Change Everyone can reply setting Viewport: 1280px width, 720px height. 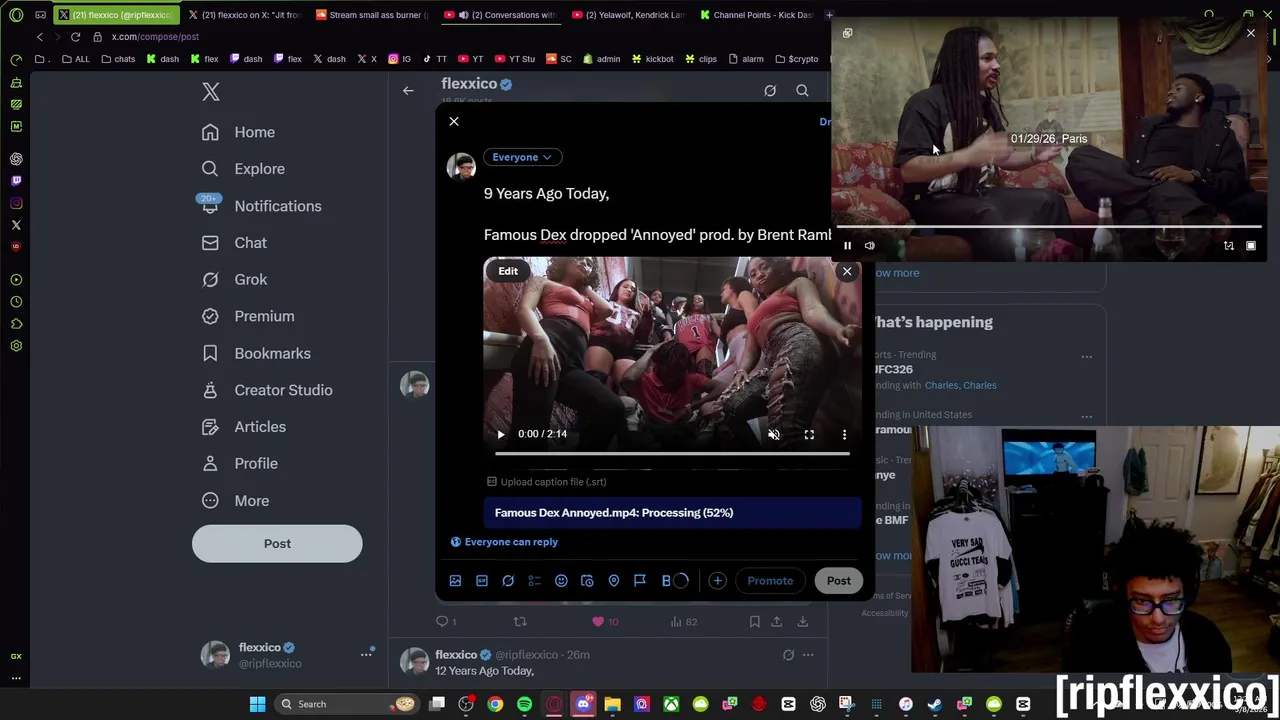[x=504, y=542]
